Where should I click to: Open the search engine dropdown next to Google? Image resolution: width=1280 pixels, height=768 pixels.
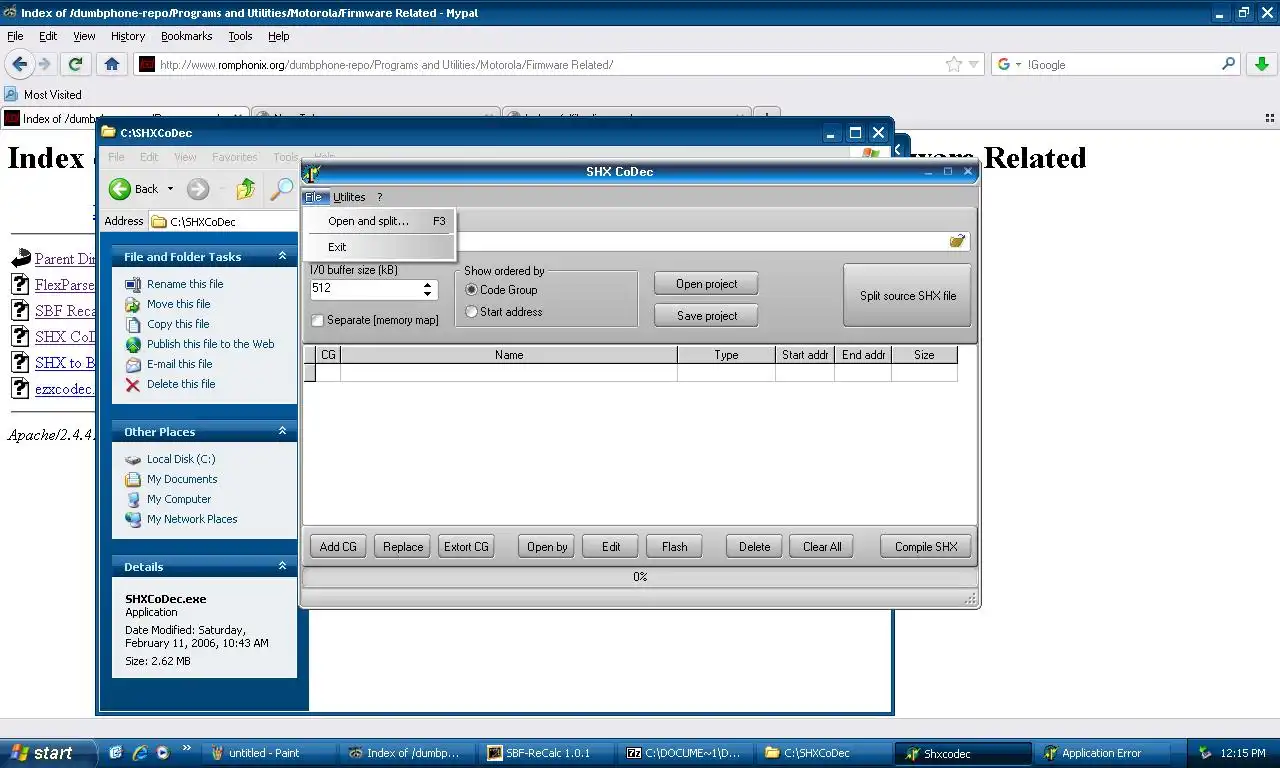tap(1018, 64)
